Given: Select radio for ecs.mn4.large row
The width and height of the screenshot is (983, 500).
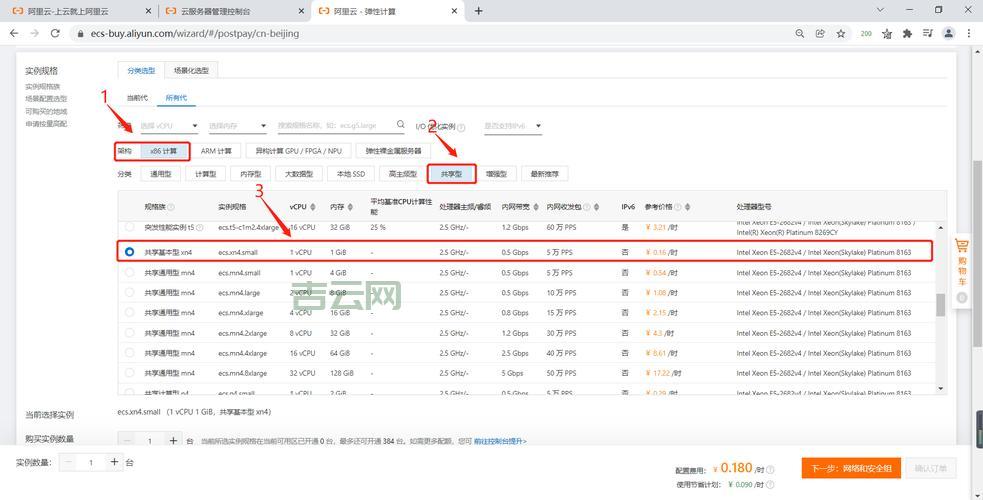Looking at the screenshot, I should 130,293.
